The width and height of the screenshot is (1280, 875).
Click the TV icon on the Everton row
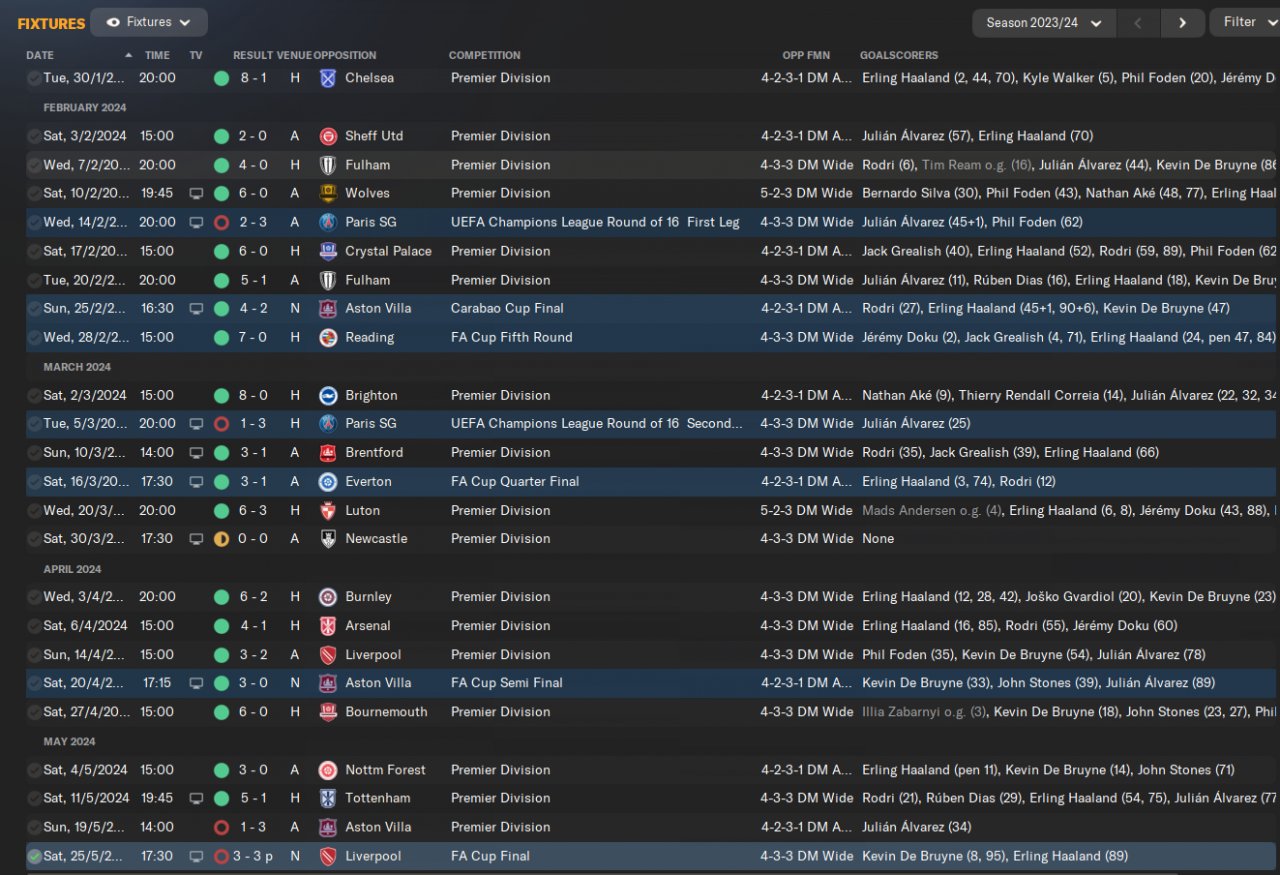point(196,481)
